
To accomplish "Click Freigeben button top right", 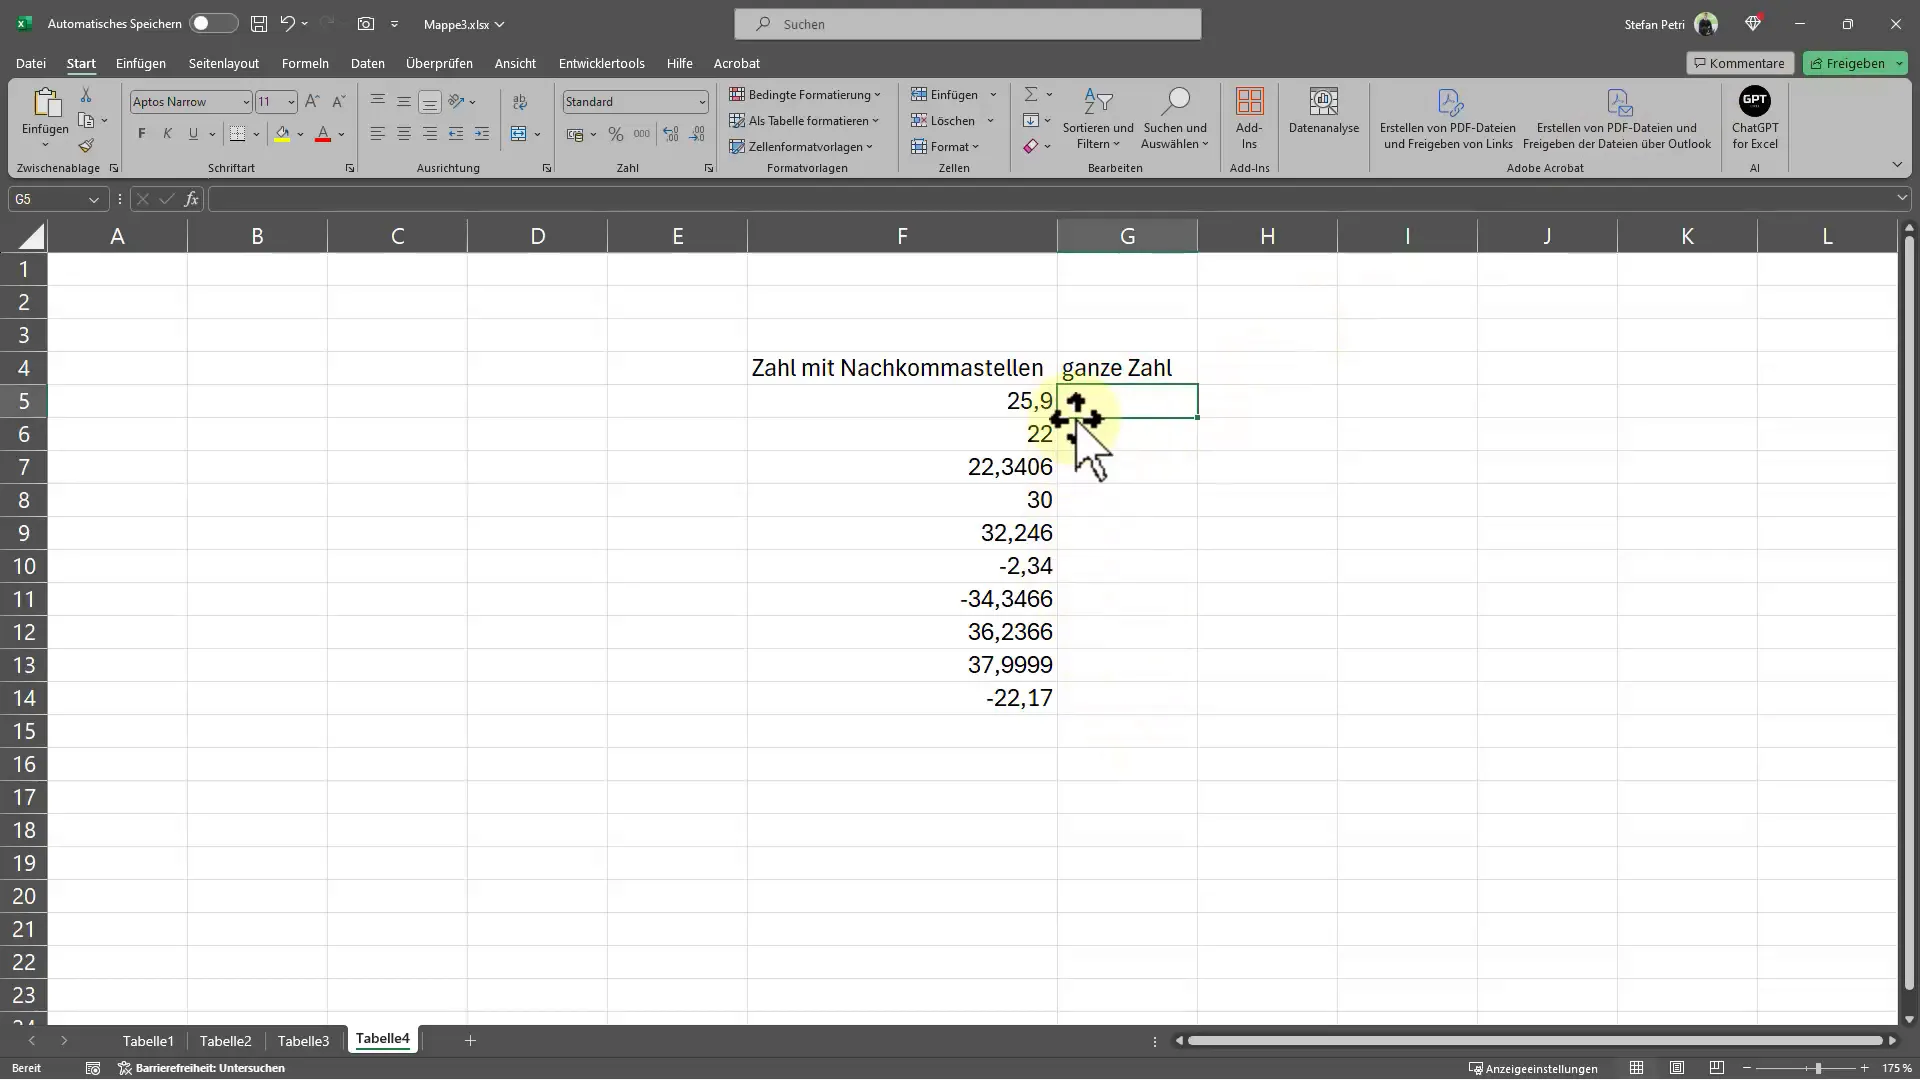I will [x=1855, y=62].
